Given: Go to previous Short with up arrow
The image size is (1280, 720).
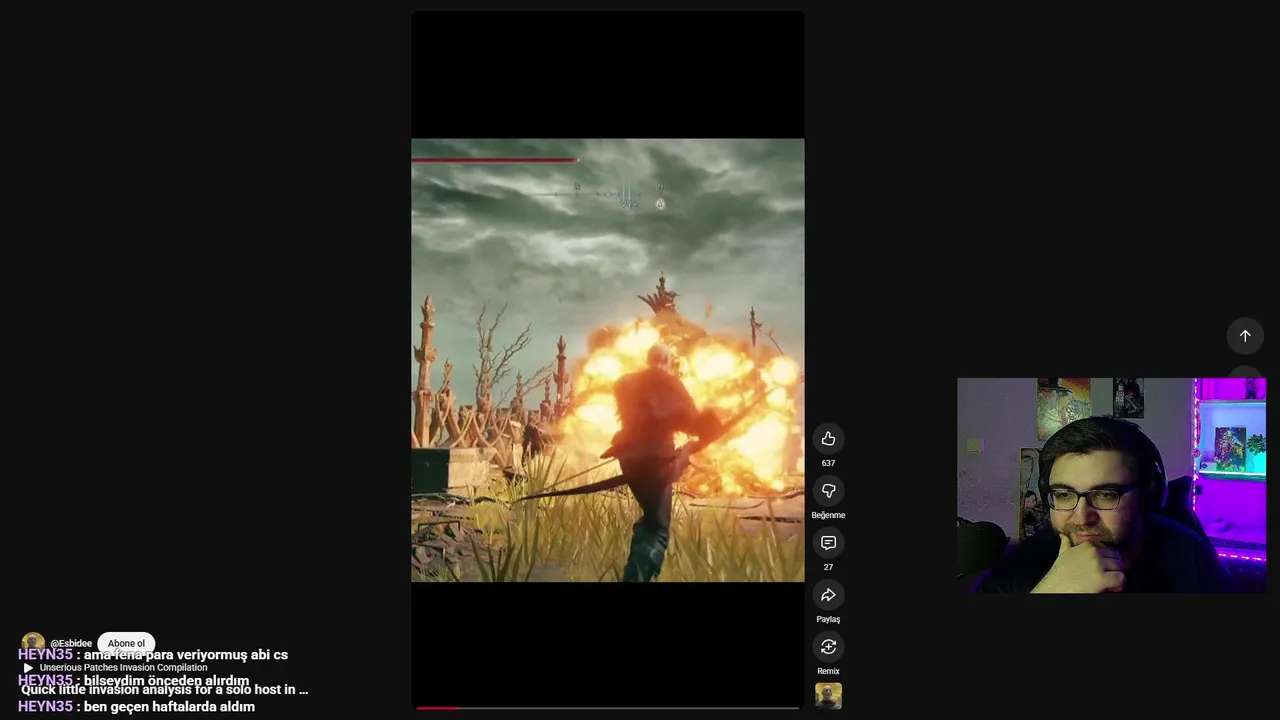Looking at the screenshot, I should click(1245, 336).
